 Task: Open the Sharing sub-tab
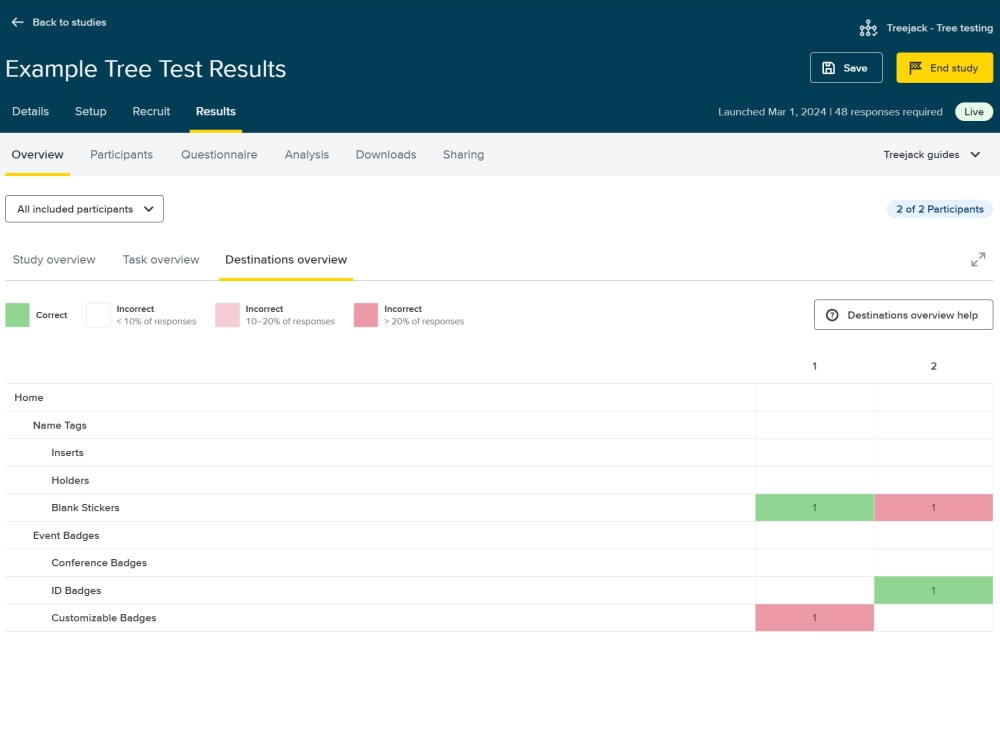[463, 154]
